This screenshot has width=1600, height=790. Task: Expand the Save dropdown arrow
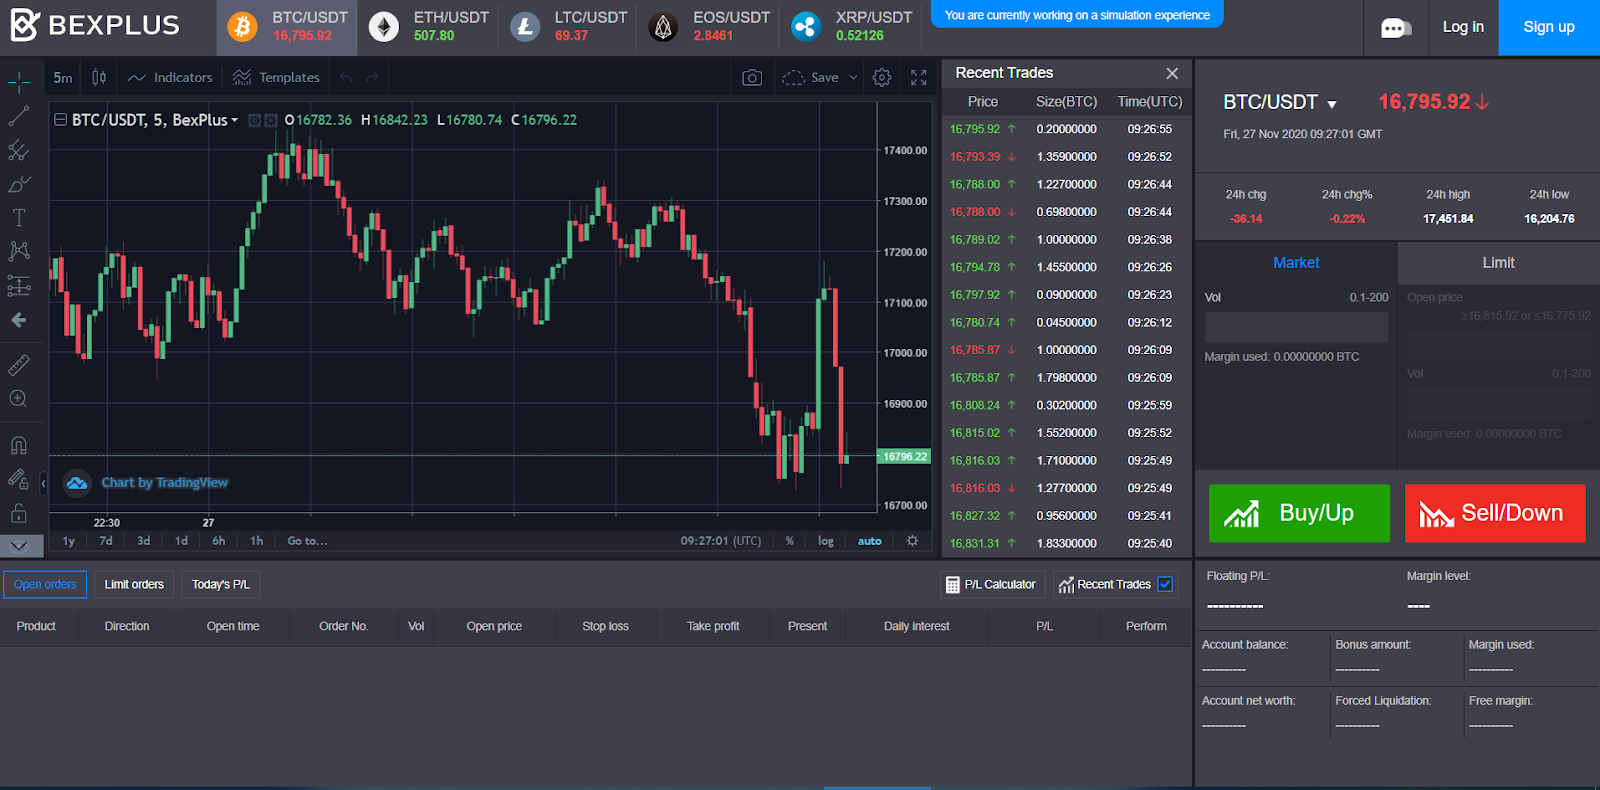[853, 77]
